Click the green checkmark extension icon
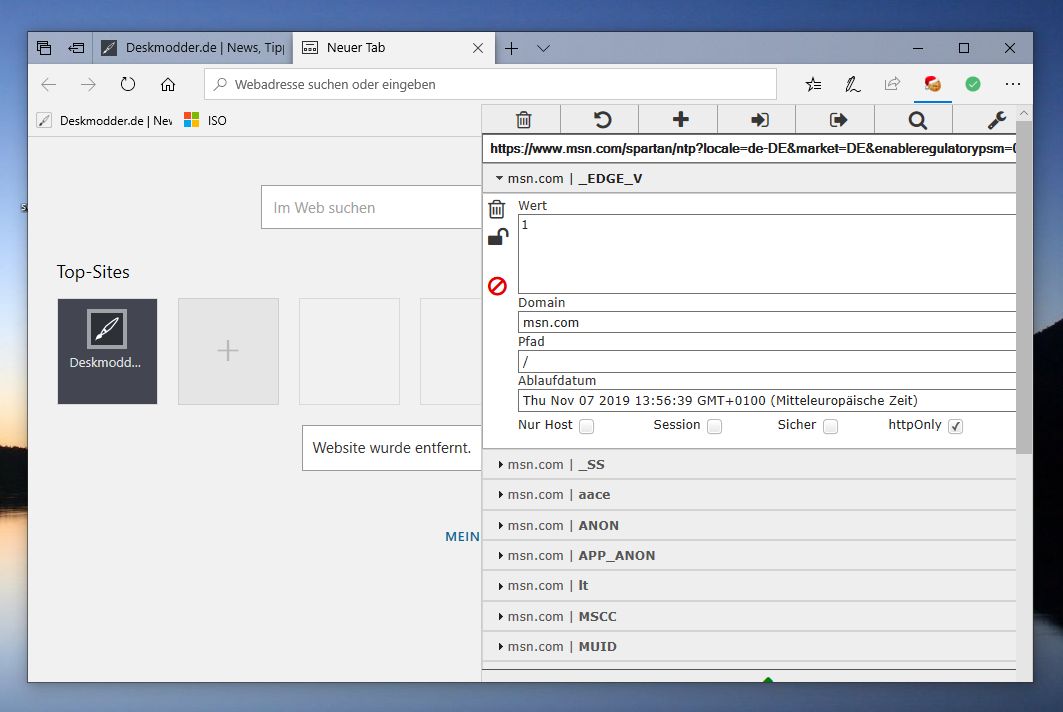Screen dimensions: 1063x712 pos(973,84)
